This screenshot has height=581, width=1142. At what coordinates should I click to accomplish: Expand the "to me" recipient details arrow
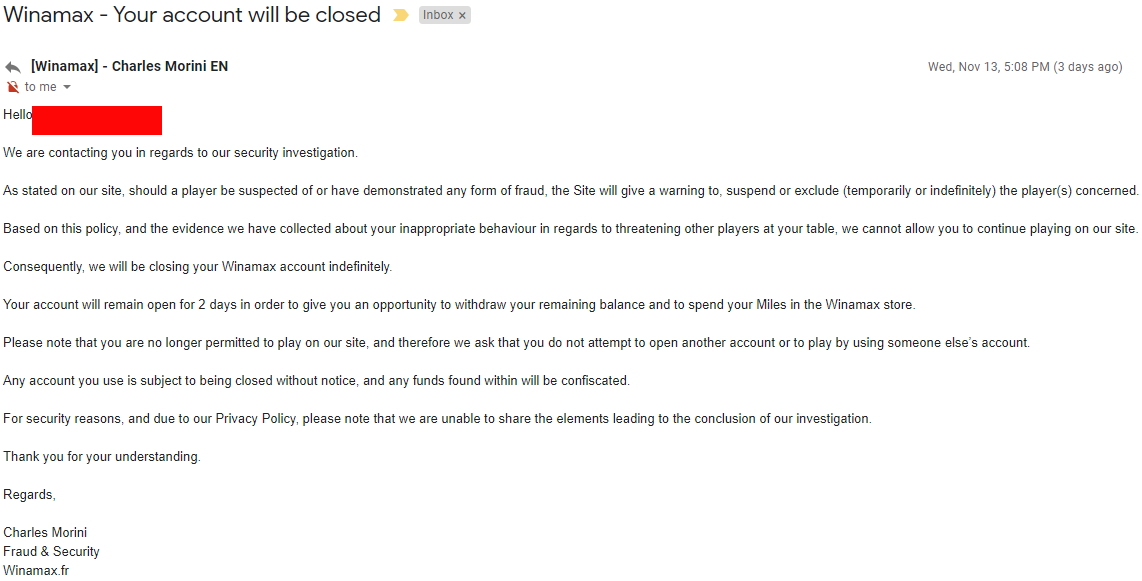(x=67, y=87)
